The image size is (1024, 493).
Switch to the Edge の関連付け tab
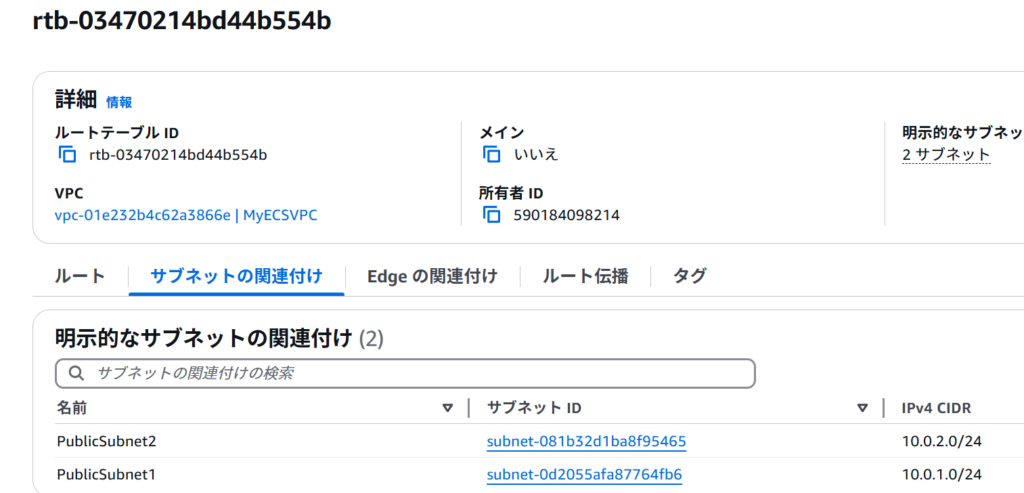[432, 276]
